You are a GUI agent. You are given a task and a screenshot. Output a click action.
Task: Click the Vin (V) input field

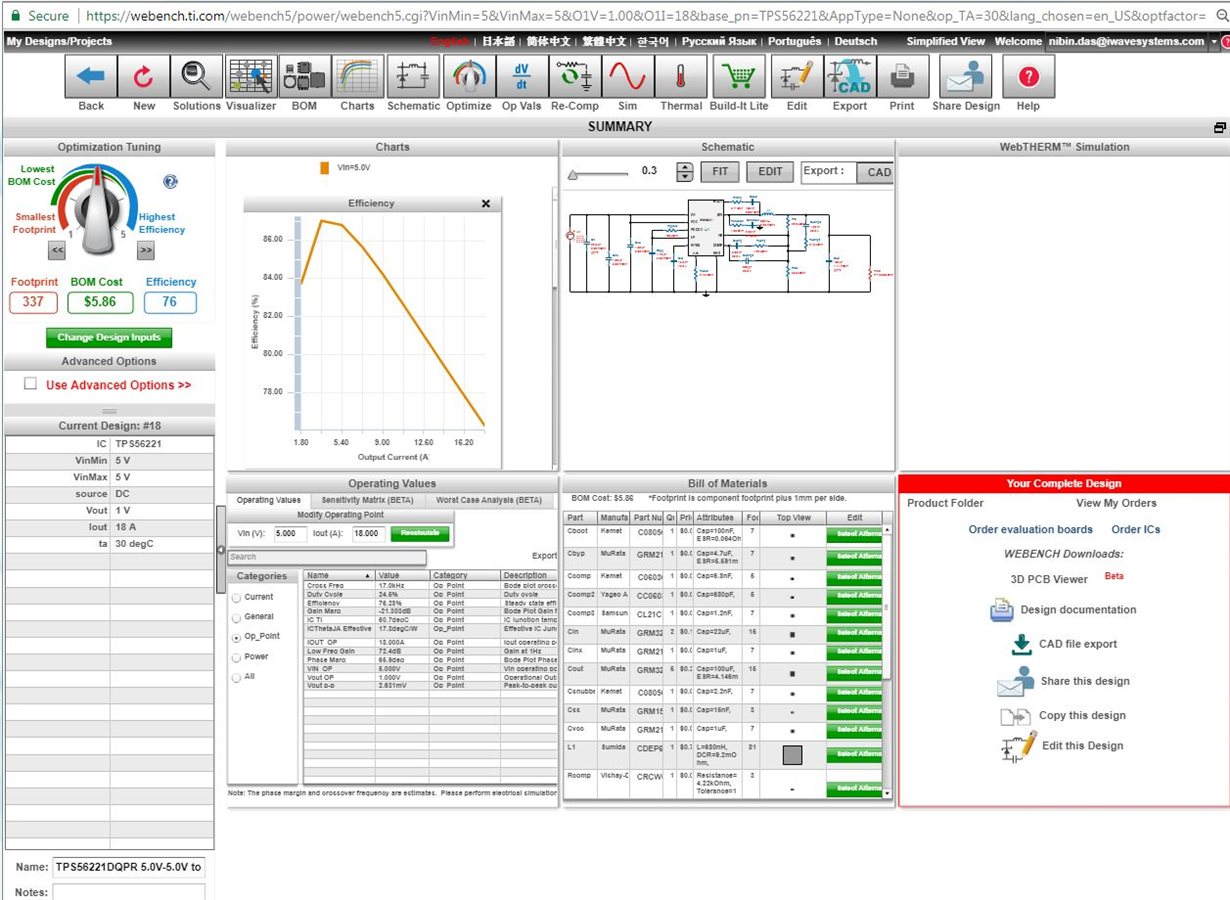[x=289, y=534]
